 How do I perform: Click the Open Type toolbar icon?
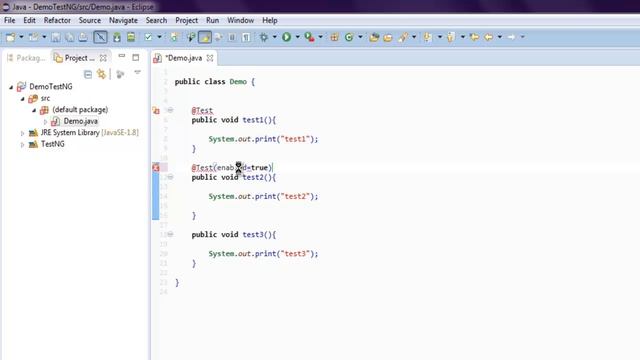(374, 37)
